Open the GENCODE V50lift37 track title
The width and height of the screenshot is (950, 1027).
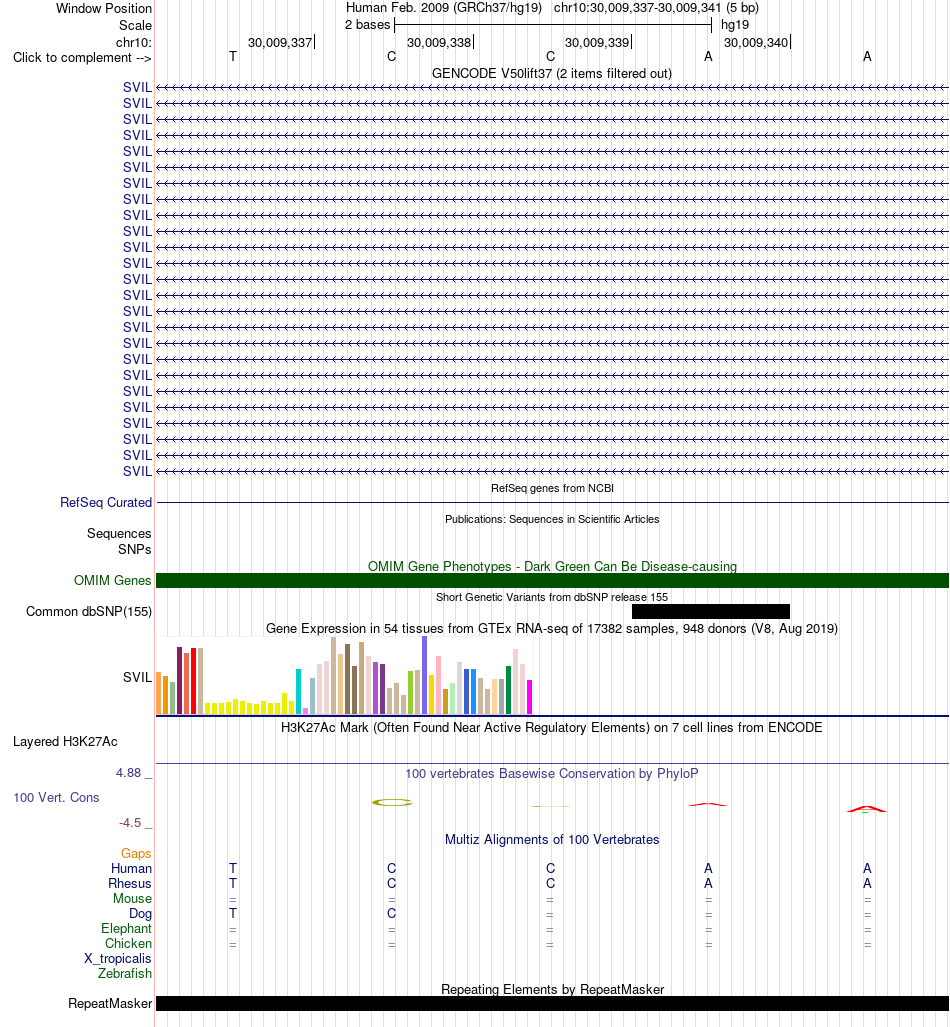[x=552, y=73]
